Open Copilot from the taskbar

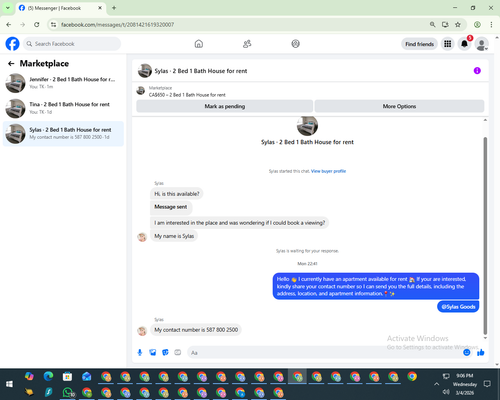click(29, 376)
